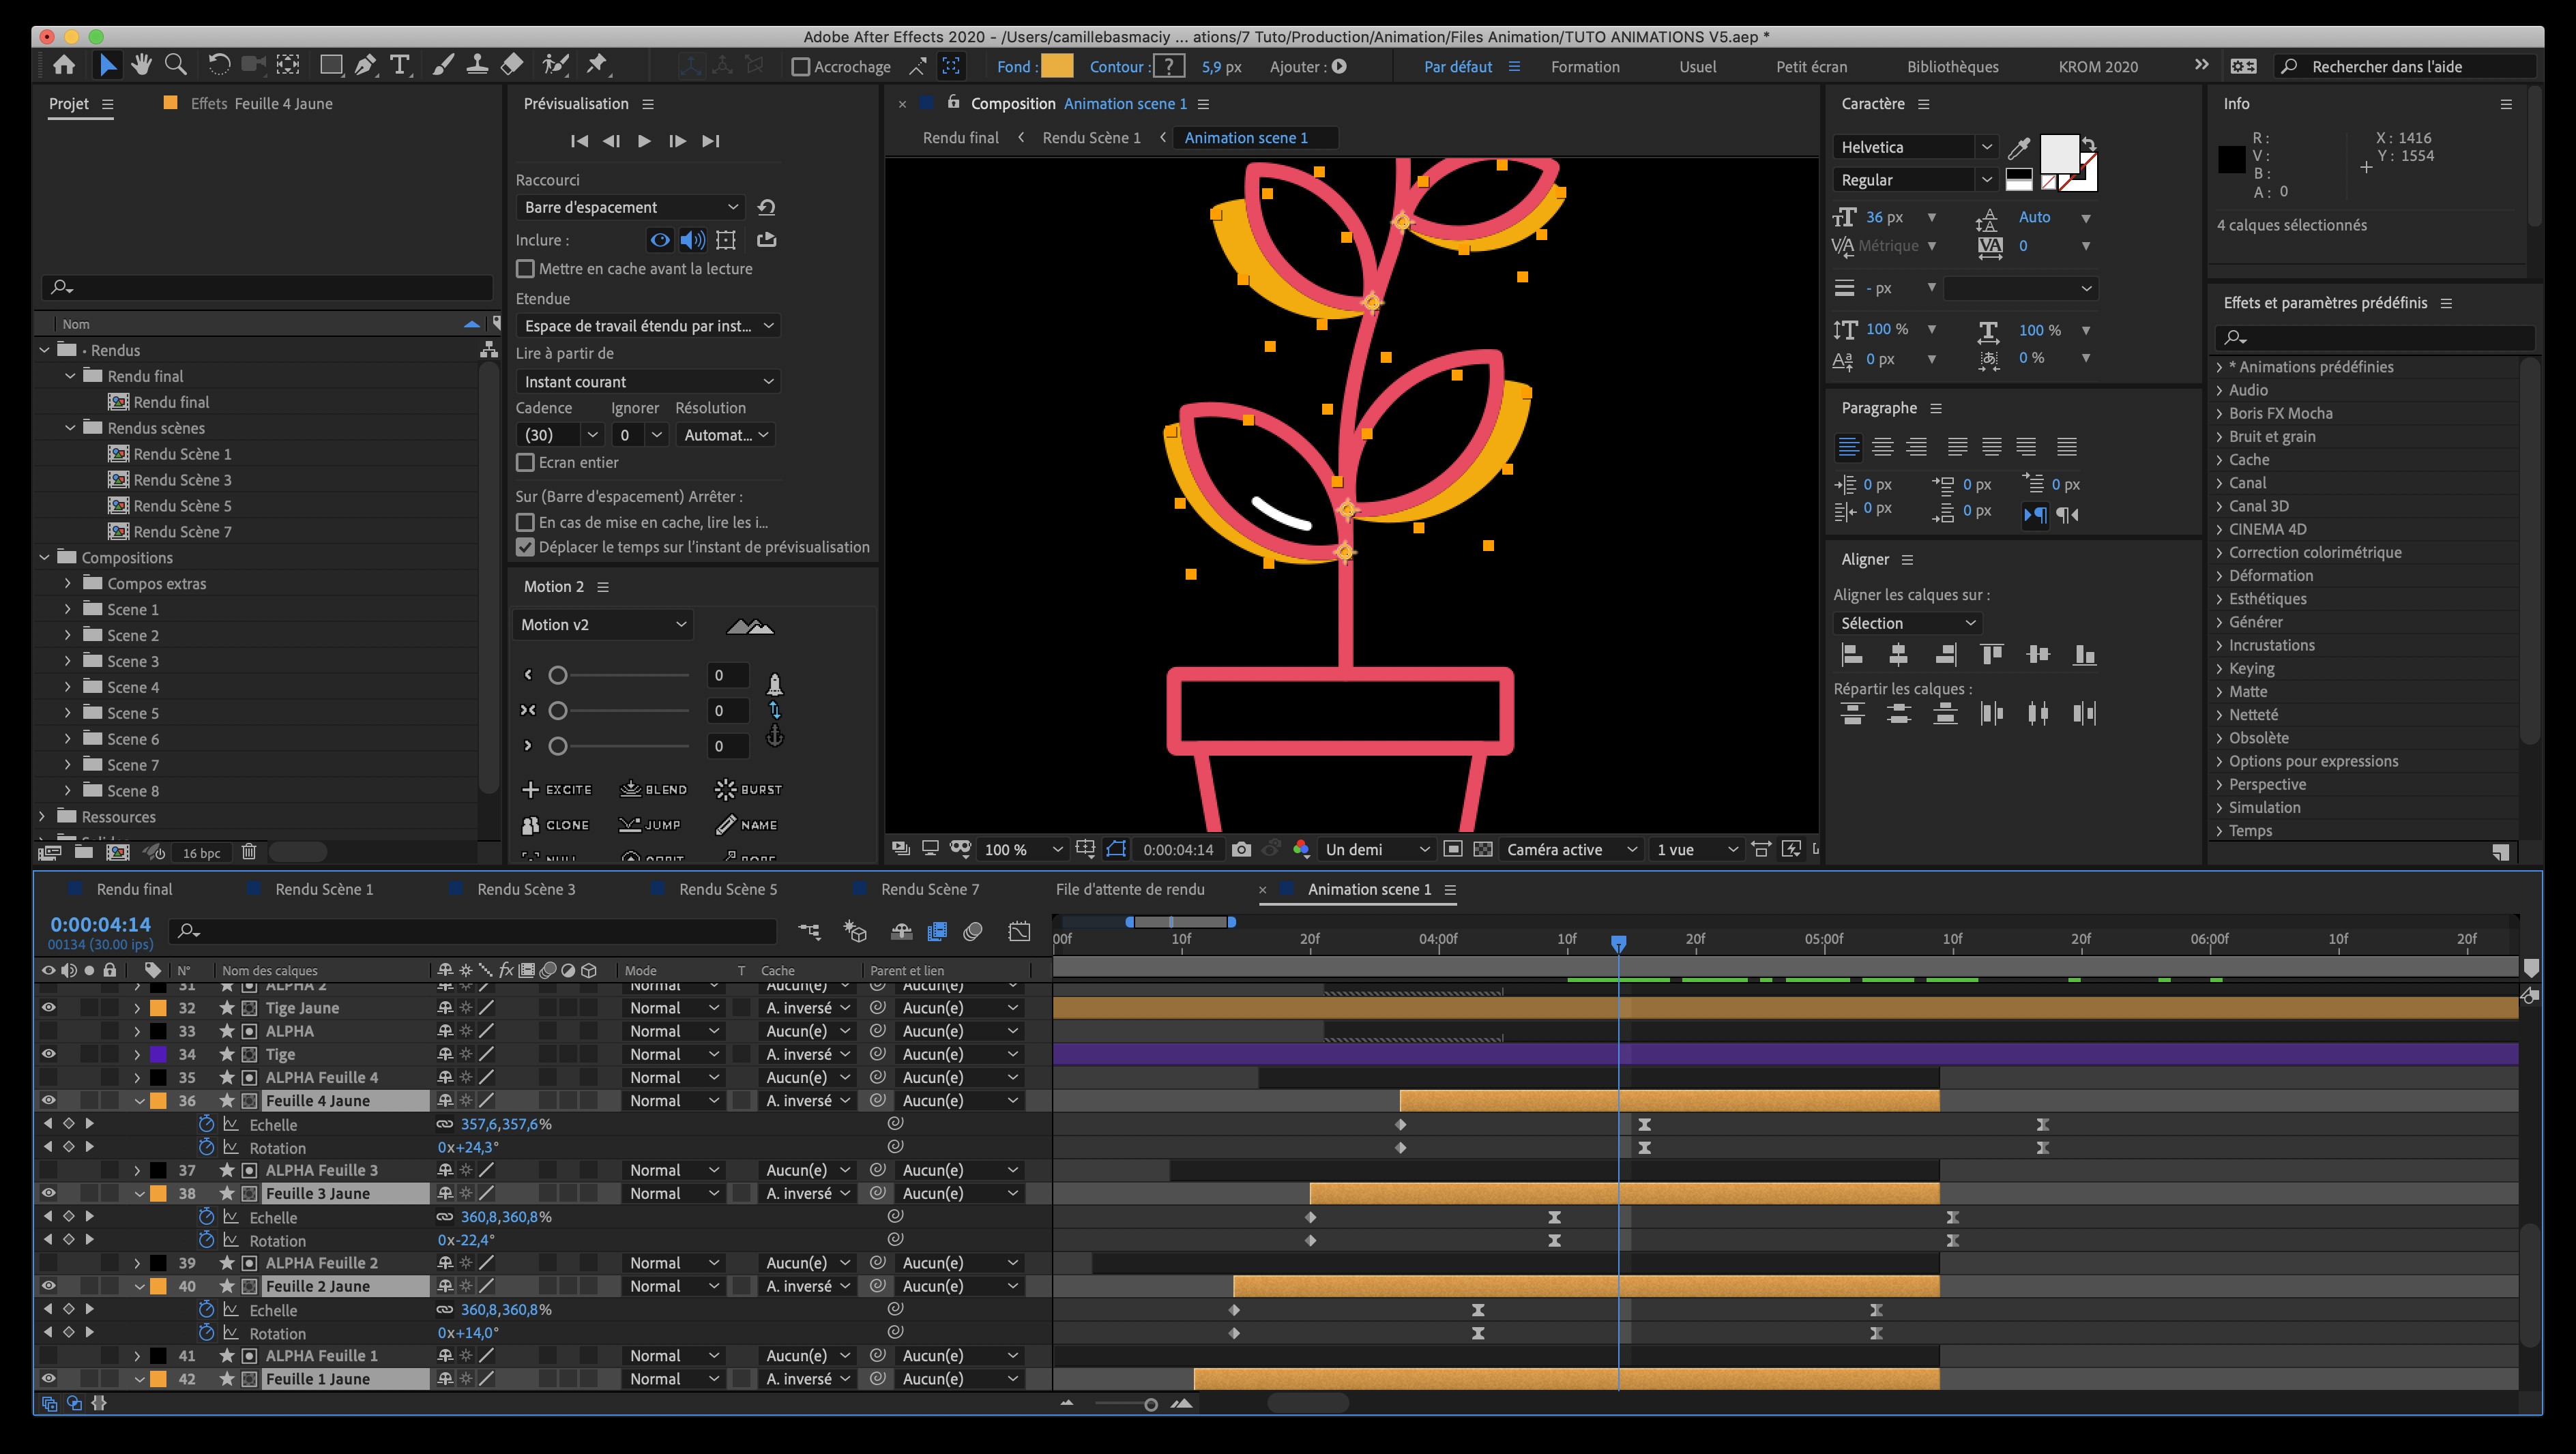The image size is (2576, 1454).
Task: Expand the Scene 3 folder
Action: (x=68, y=662)
